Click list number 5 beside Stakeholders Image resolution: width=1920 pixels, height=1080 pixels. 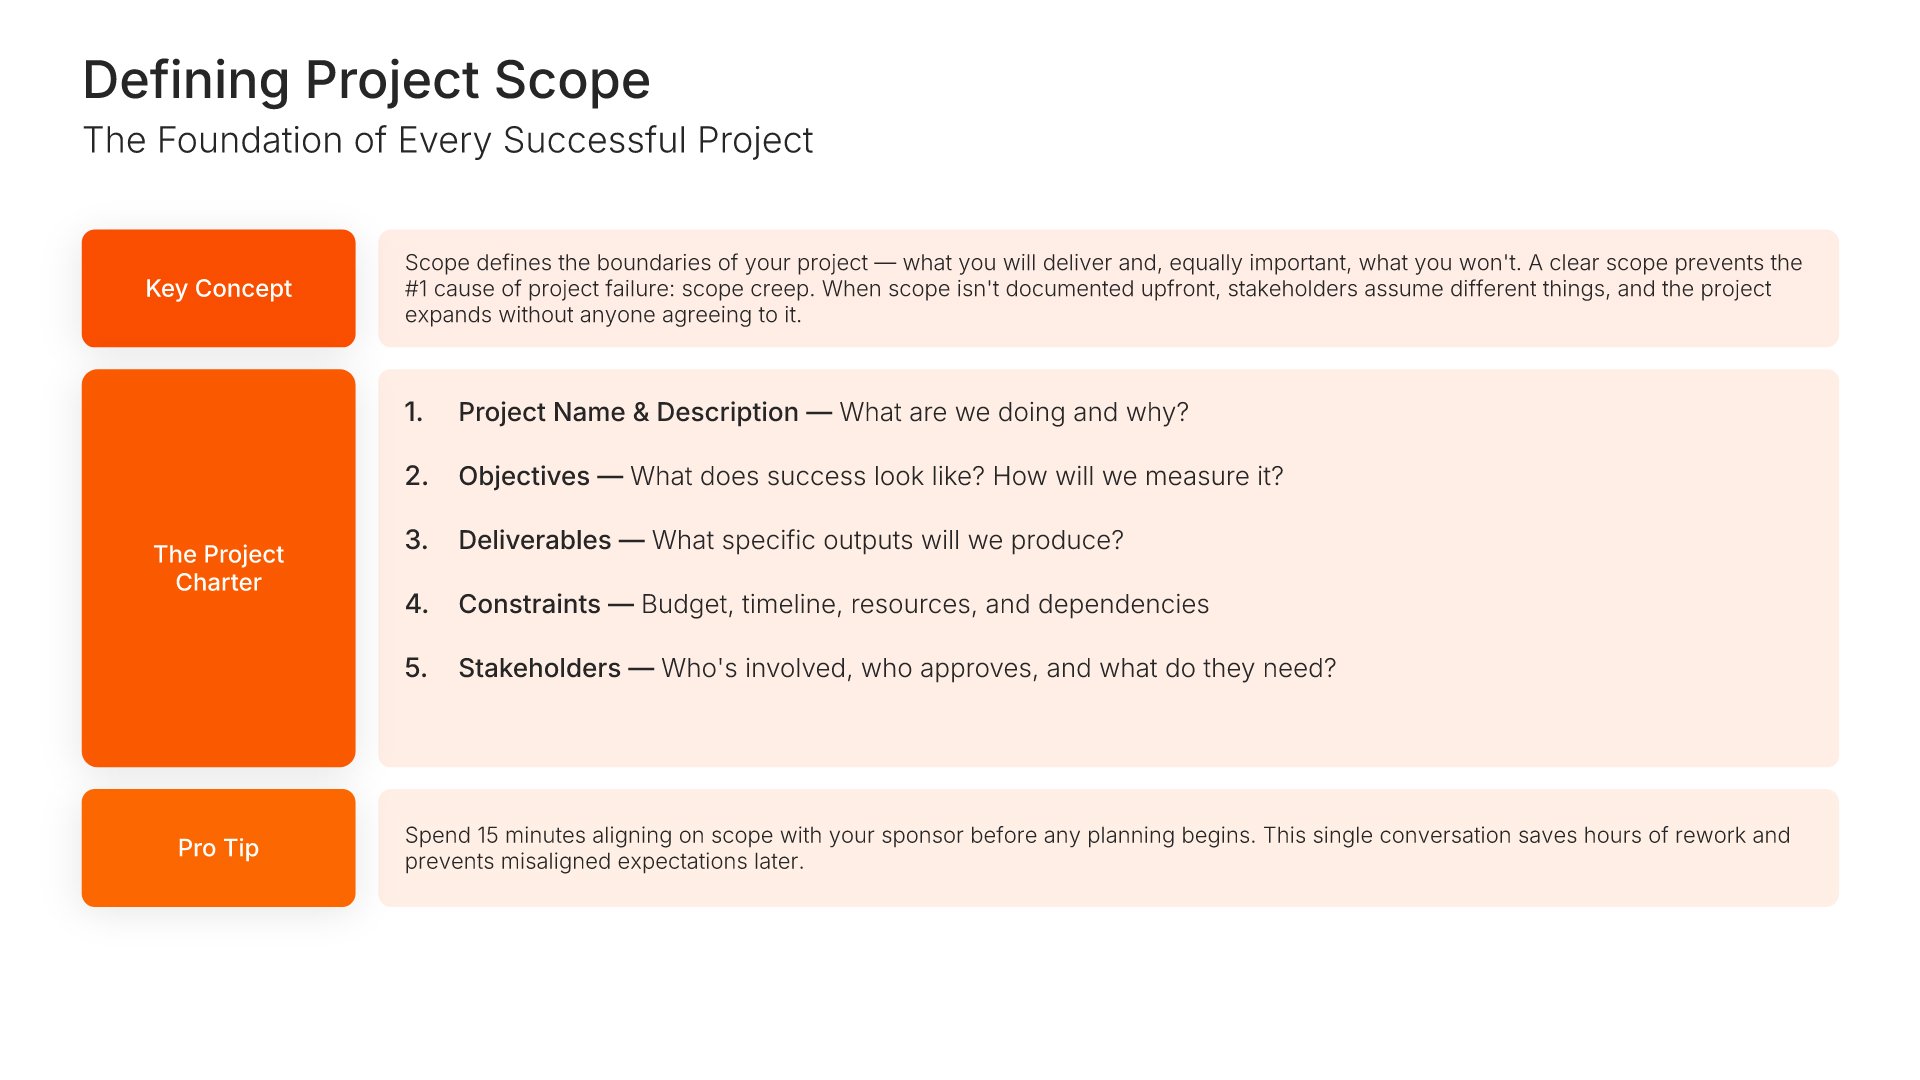pyautogui.click(x=416, y=668)
